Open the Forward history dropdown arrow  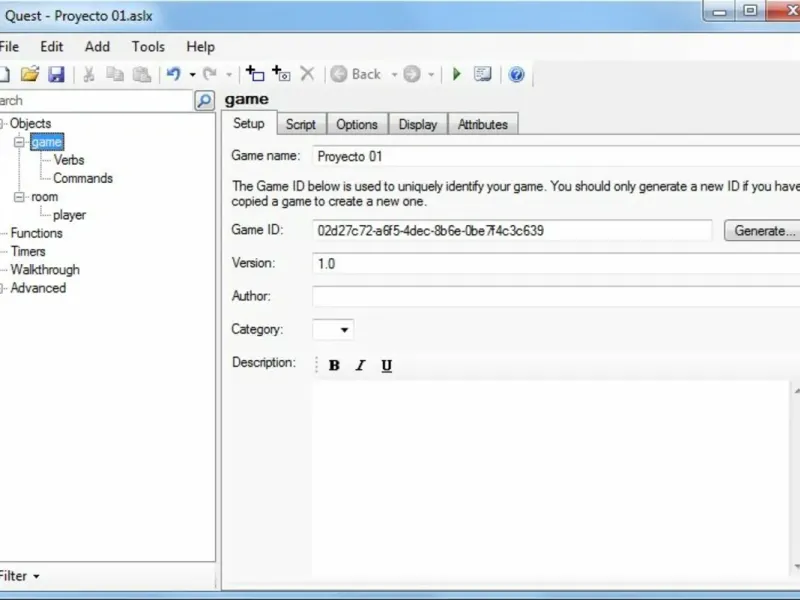pyautogui.click(x=431, y=75)
